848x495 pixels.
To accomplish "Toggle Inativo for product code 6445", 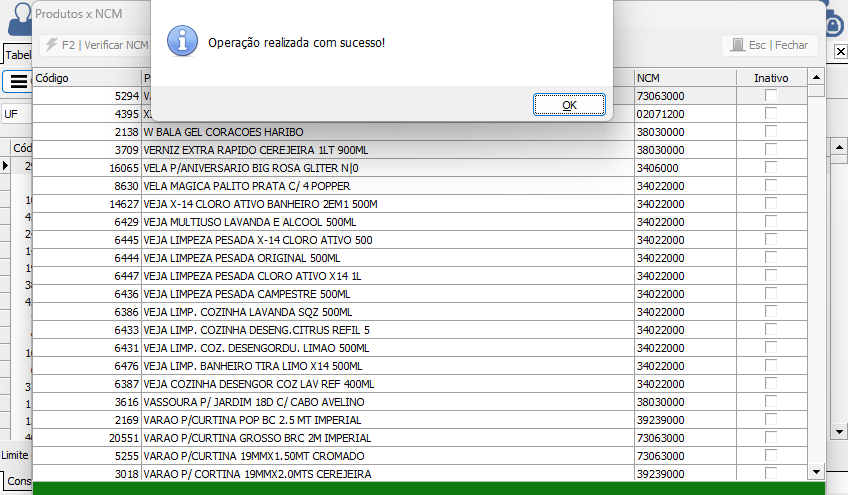I will pos(771,240).
